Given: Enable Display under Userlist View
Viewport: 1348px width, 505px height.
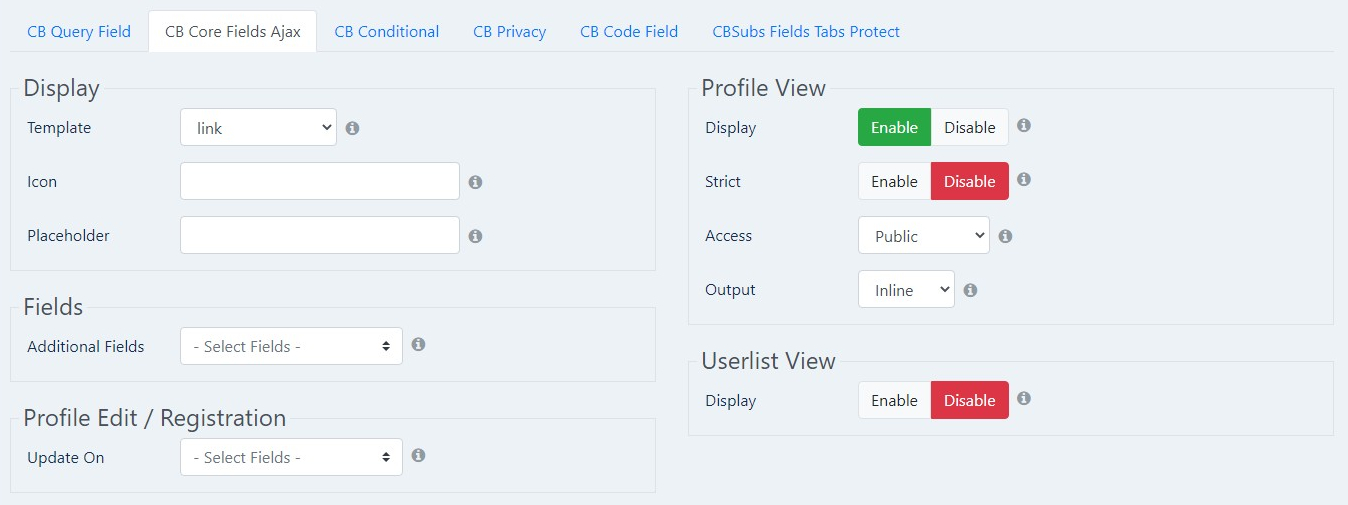Looking at the screenshot, I should (x=894, y=400).
